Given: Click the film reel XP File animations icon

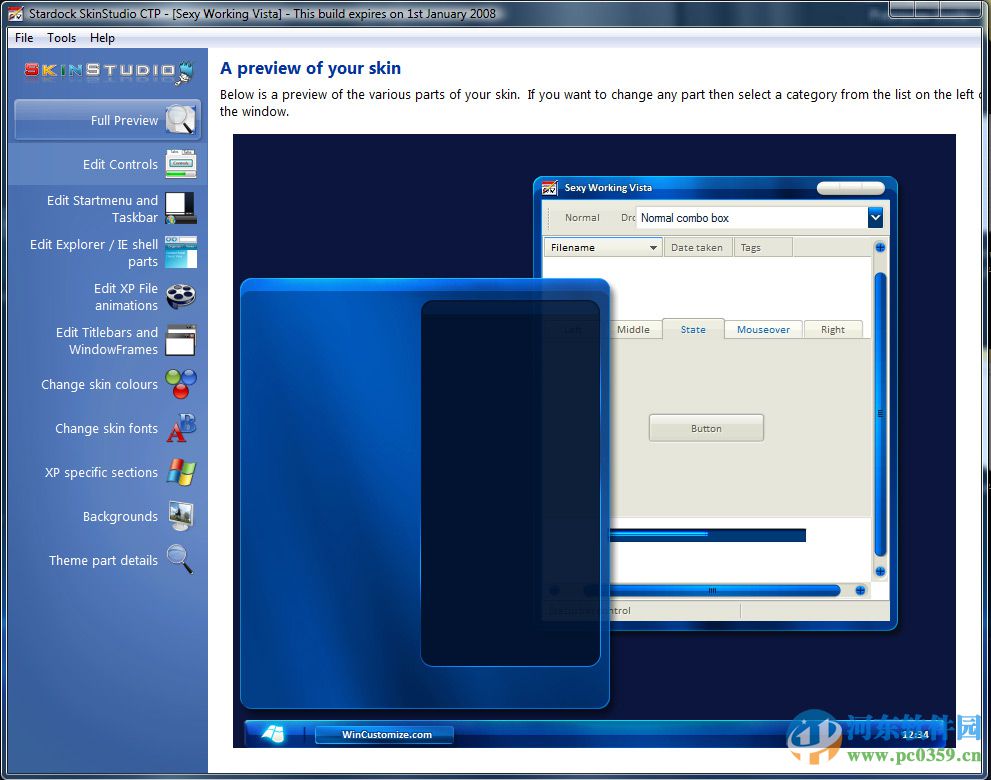Looking at the screenshot, I should (181, 296).
